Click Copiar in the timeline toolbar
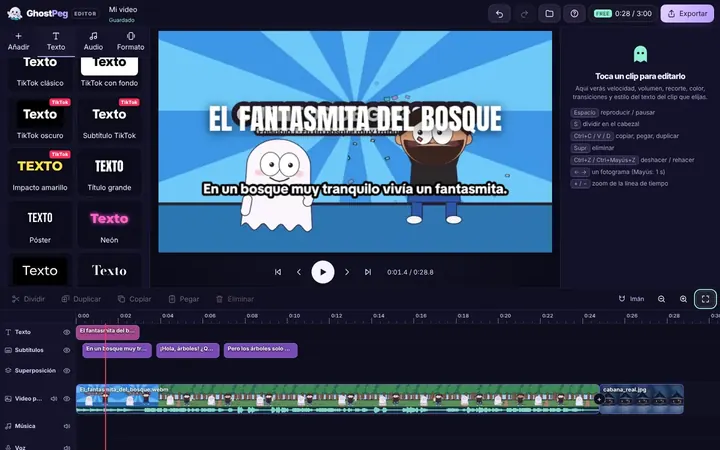This screenshot has height=450, width=720. click(x=135, y=299)
